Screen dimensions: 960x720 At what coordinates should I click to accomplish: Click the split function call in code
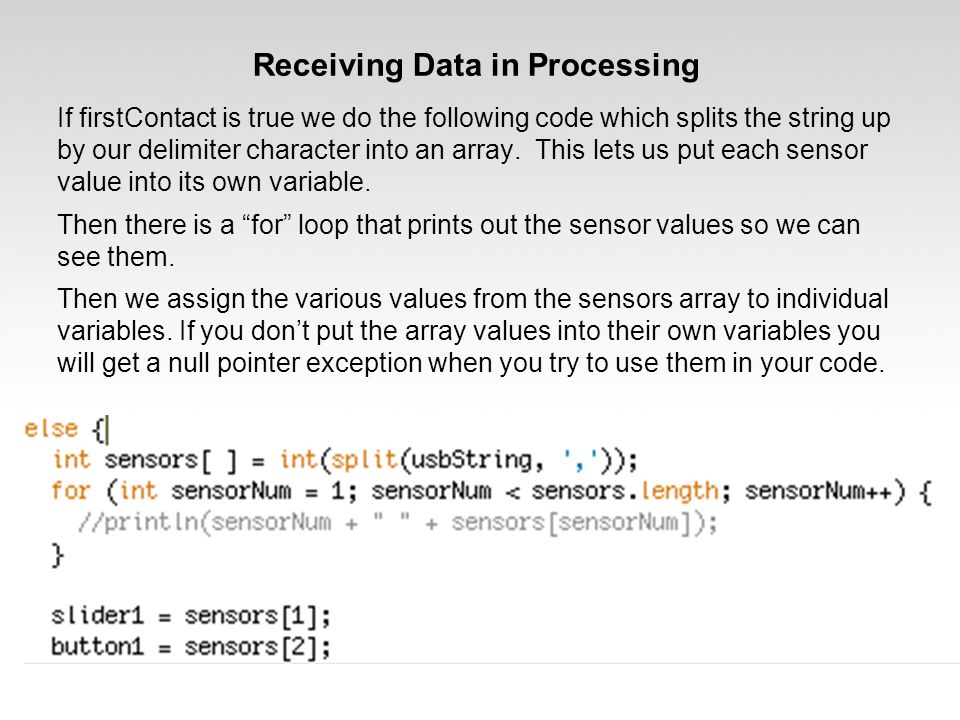pos(364,460)
